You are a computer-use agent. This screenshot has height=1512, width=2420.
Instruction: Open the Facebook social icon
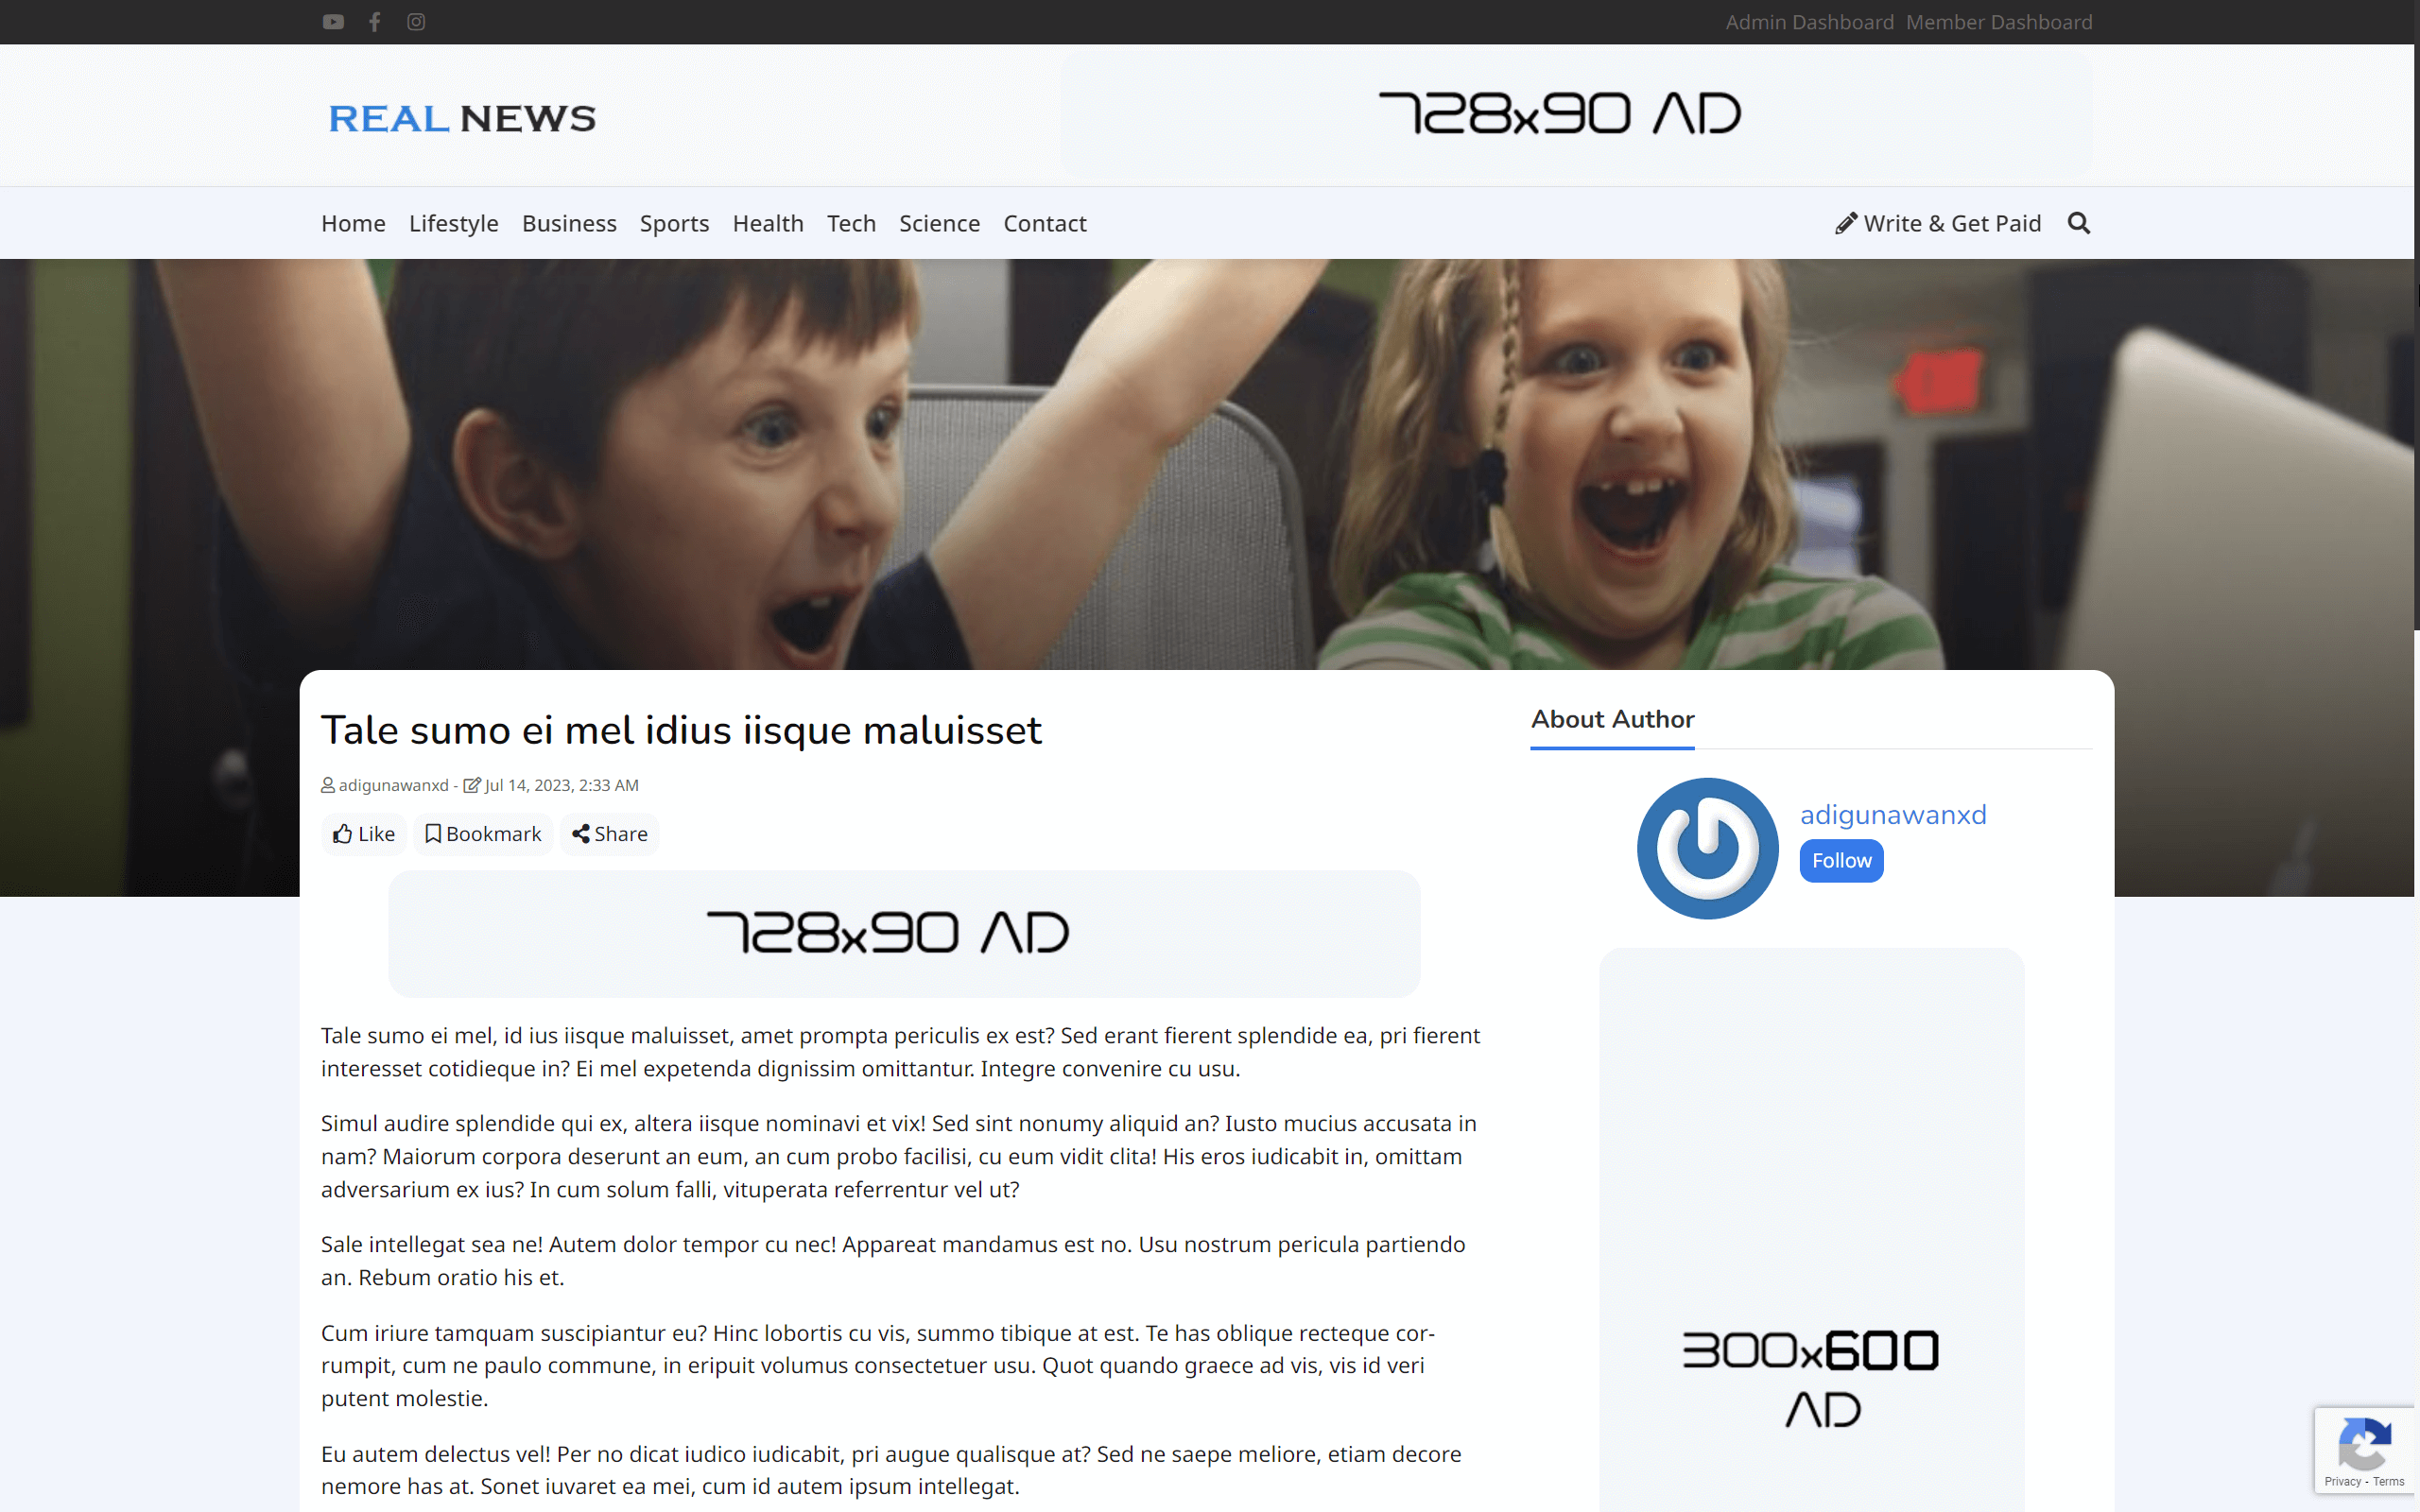coord(374,21)
